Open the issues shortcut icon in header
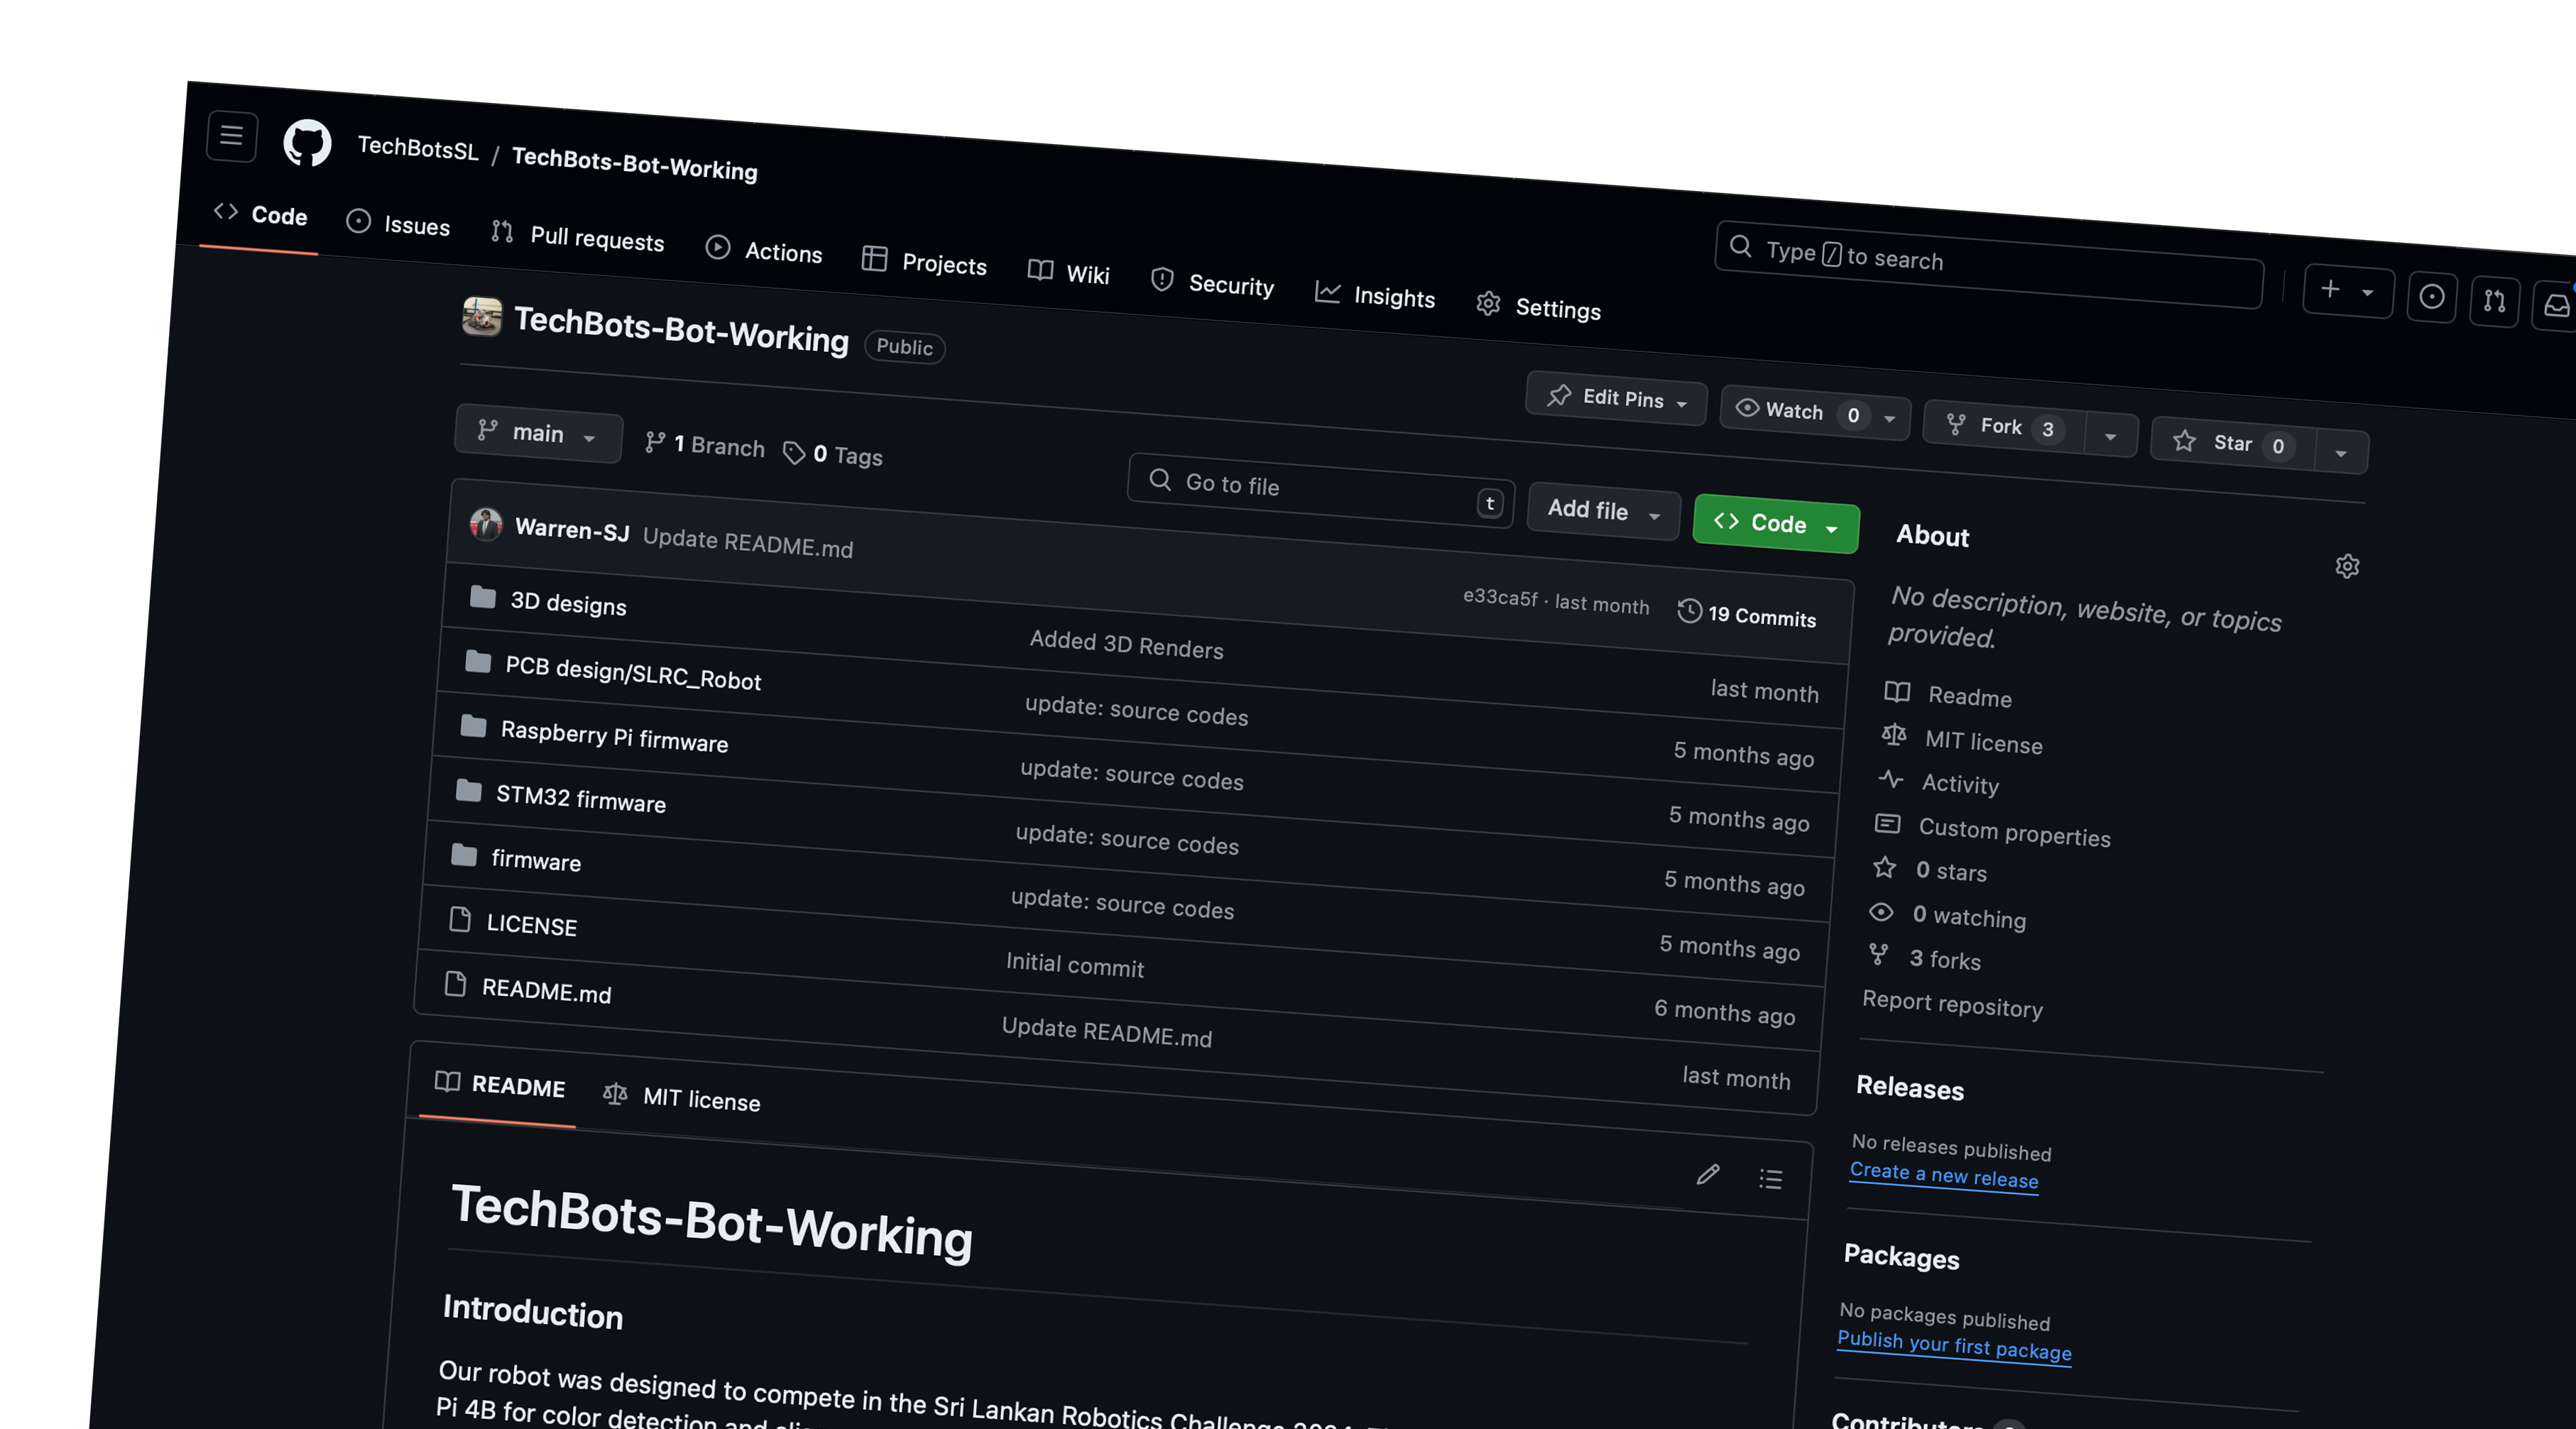 pos(2432,297)
